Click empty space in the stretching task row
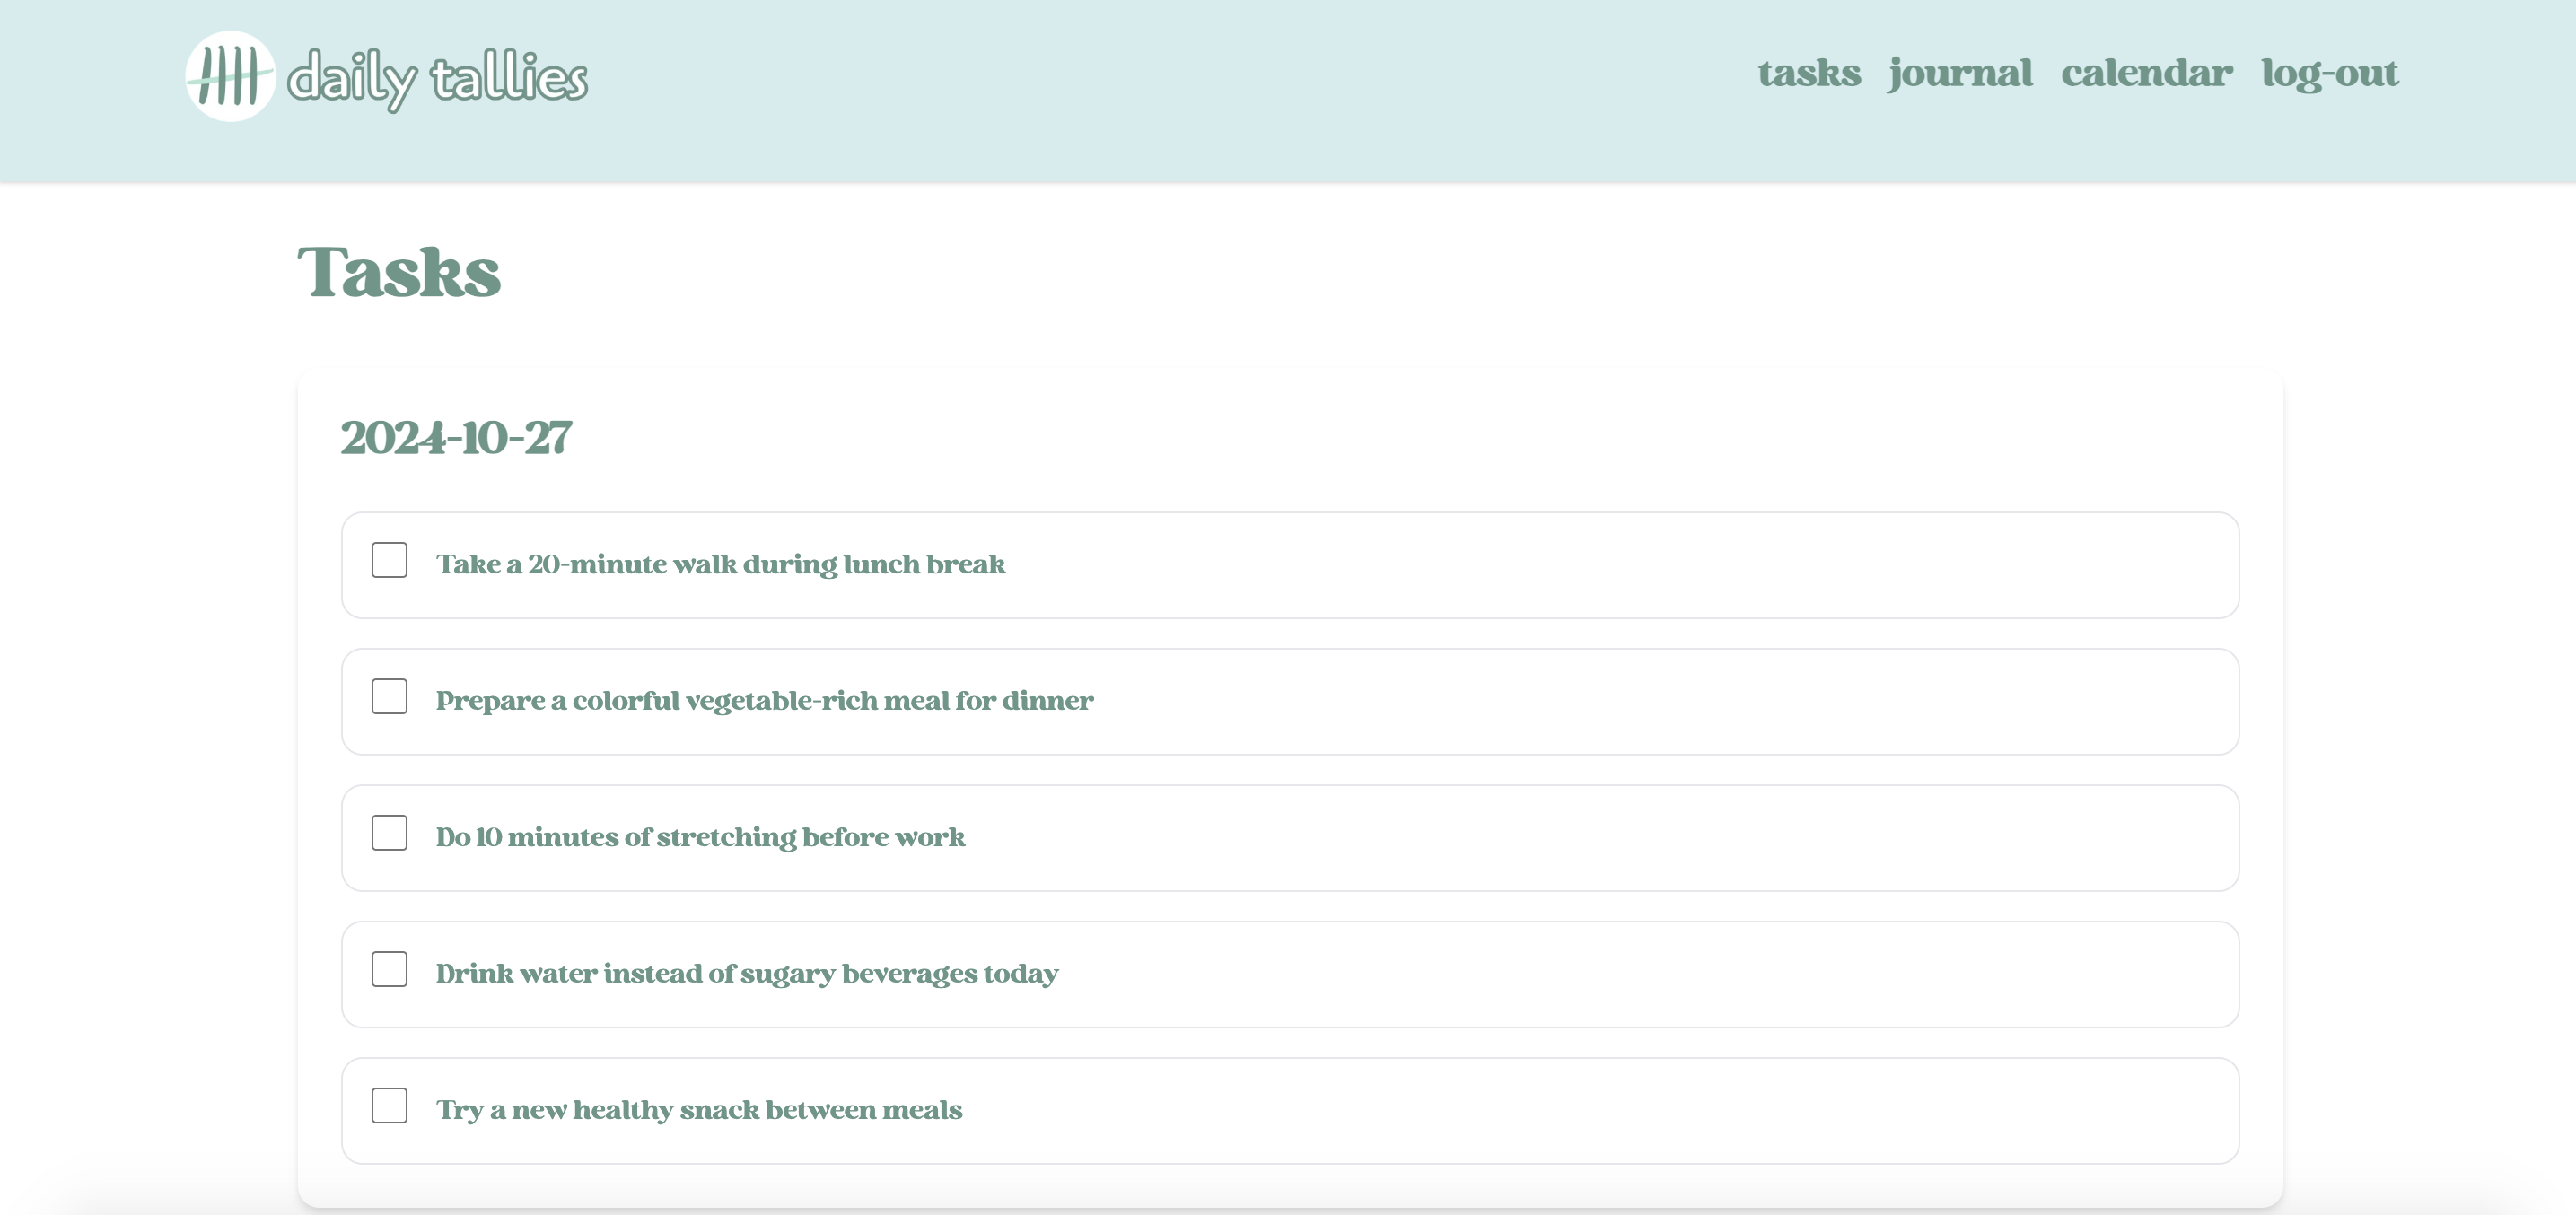Viewport: 2576px width, 1215px height. 1600,838
